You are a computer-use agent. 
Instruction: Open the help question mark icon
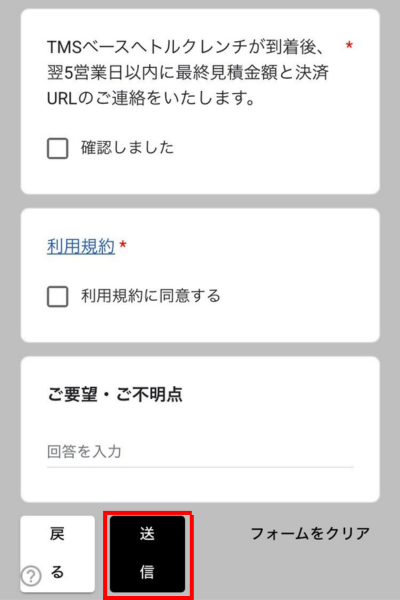[x=31, y=576]
